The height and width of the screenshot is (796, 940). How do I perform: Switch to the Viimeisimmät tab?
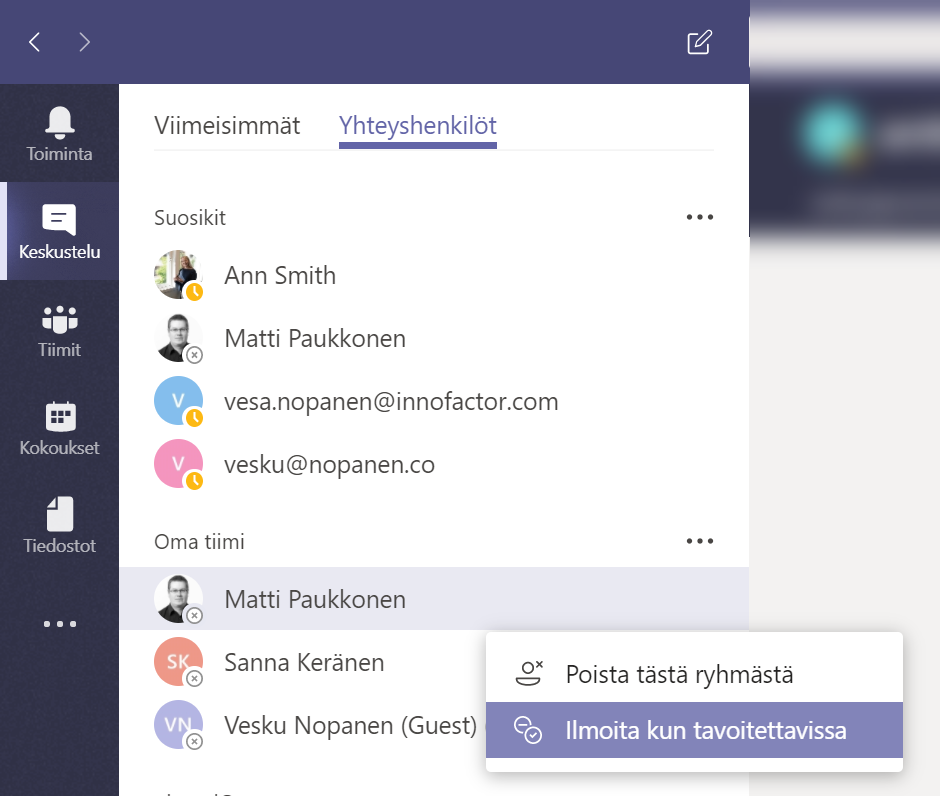click(227, 126)
